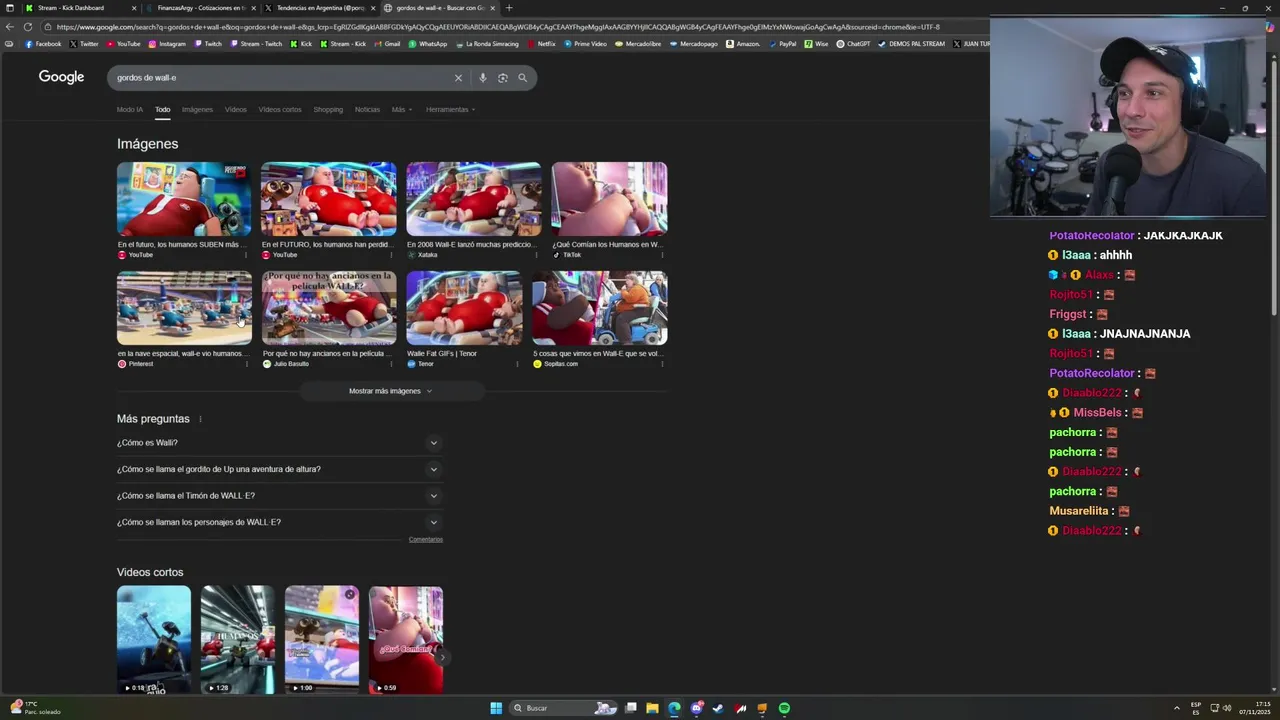Show next short videos with arrow
Screen dimensions: 1280x720
pyautogui.click(x=441, y=657)
